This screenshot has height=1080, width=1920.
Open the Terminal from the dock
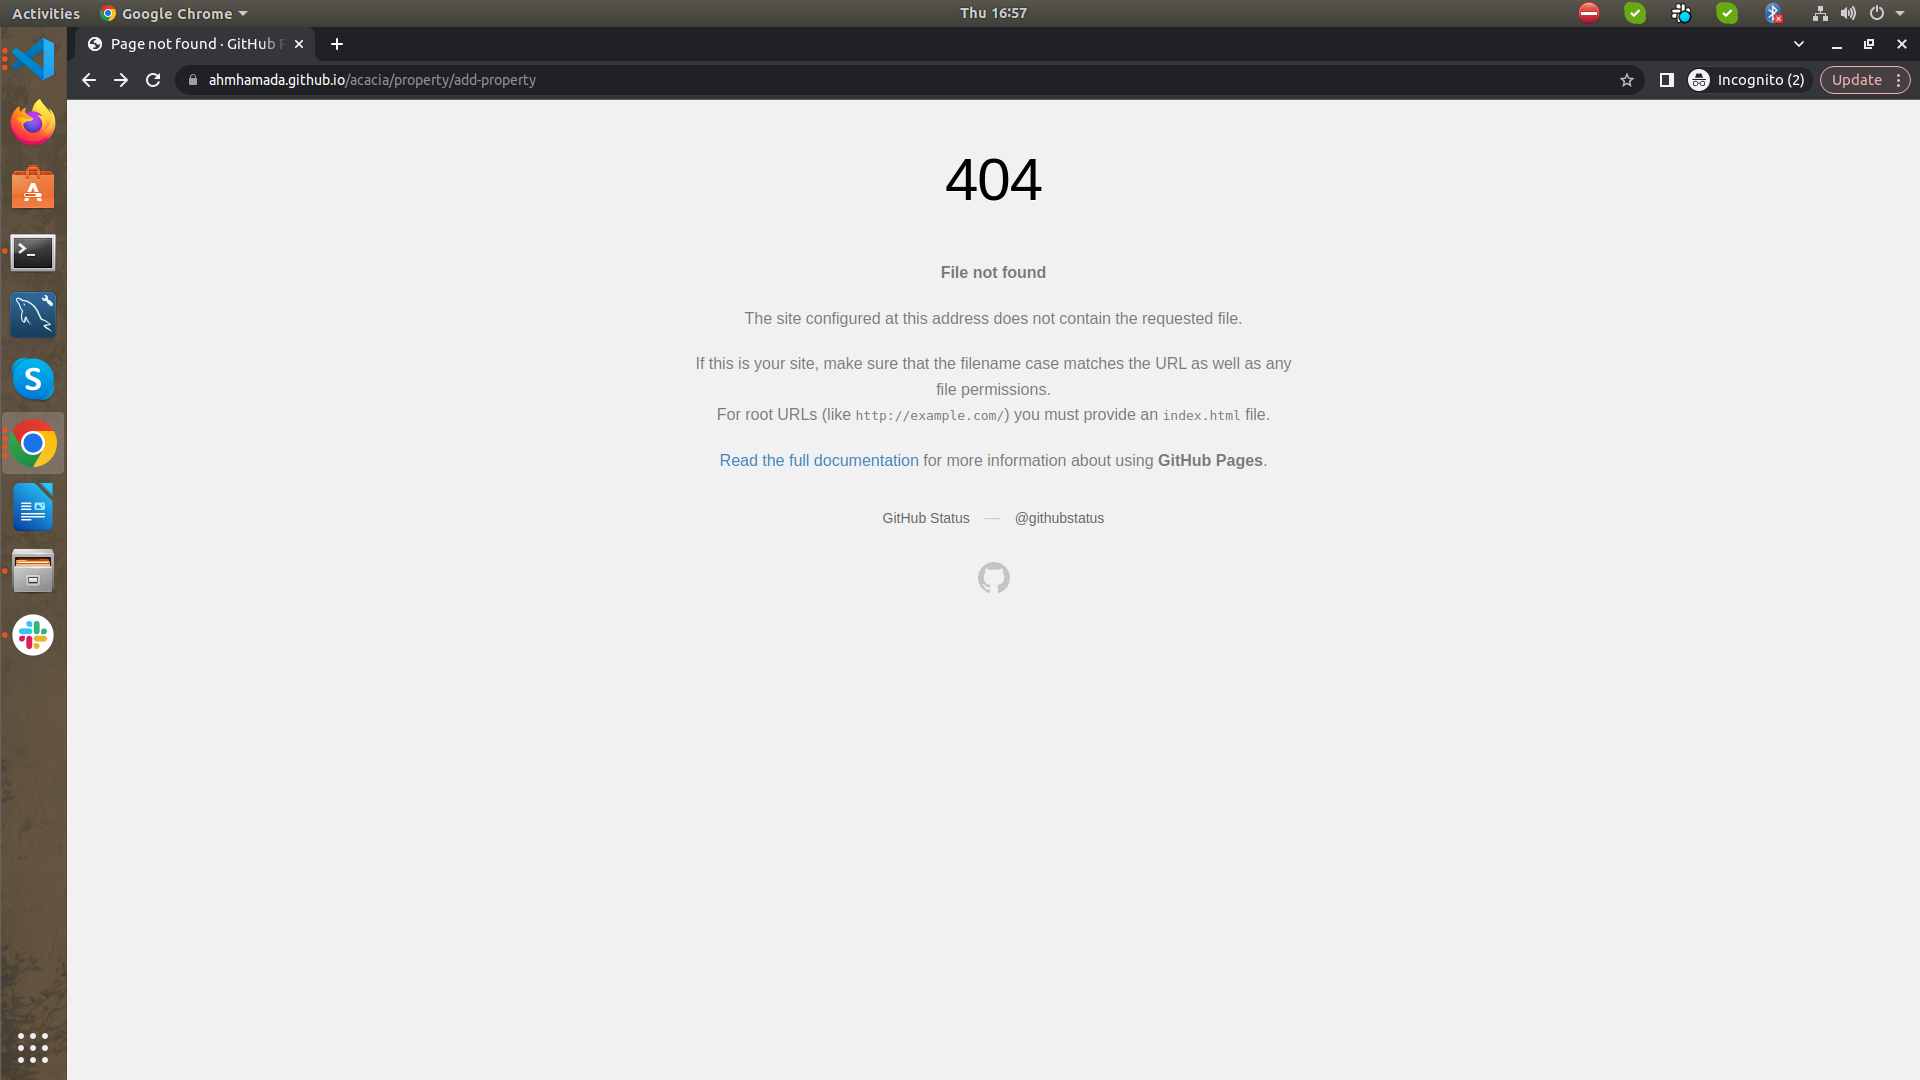click(33, 252)
